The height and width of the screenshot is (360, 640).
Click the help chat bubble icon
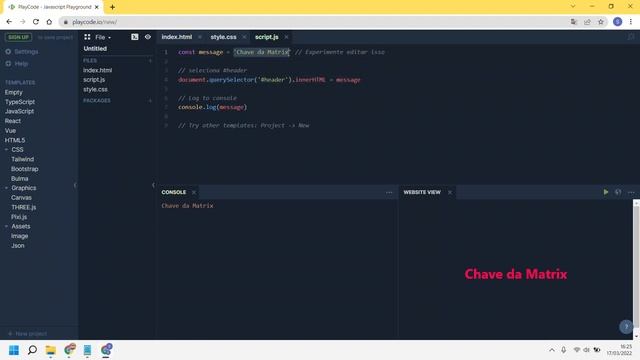626,327
